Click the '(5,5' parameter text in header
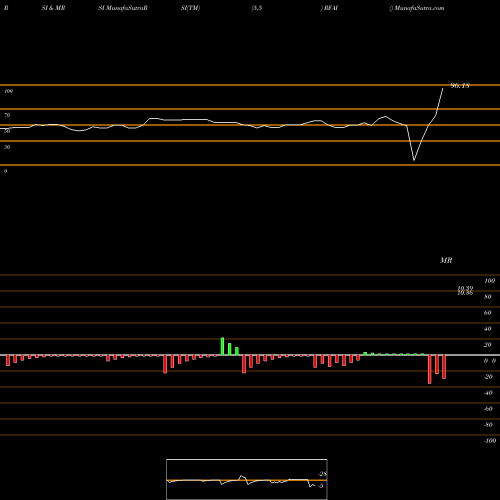The height and width of the screenshot is (500, 500). point(257,8)
